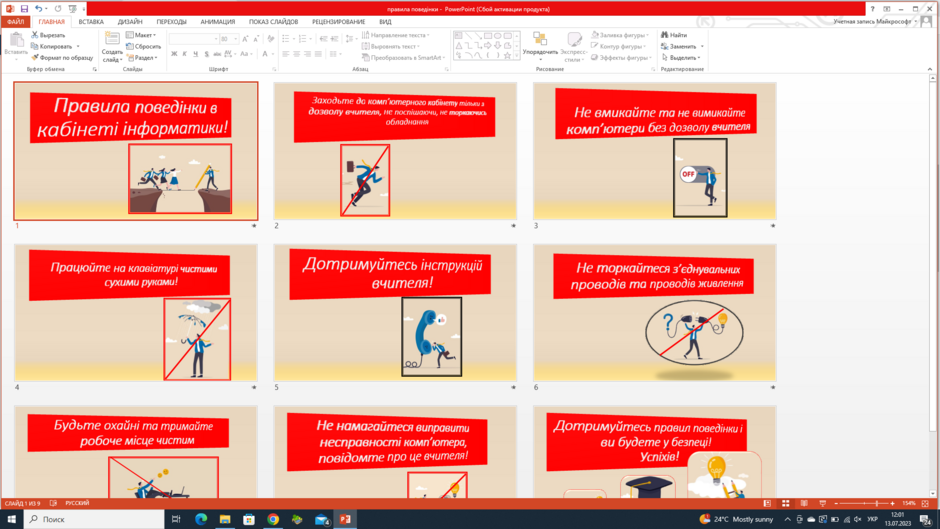
Task: Click the Find (Найти) binoculars button
Action: pos(674,35)
